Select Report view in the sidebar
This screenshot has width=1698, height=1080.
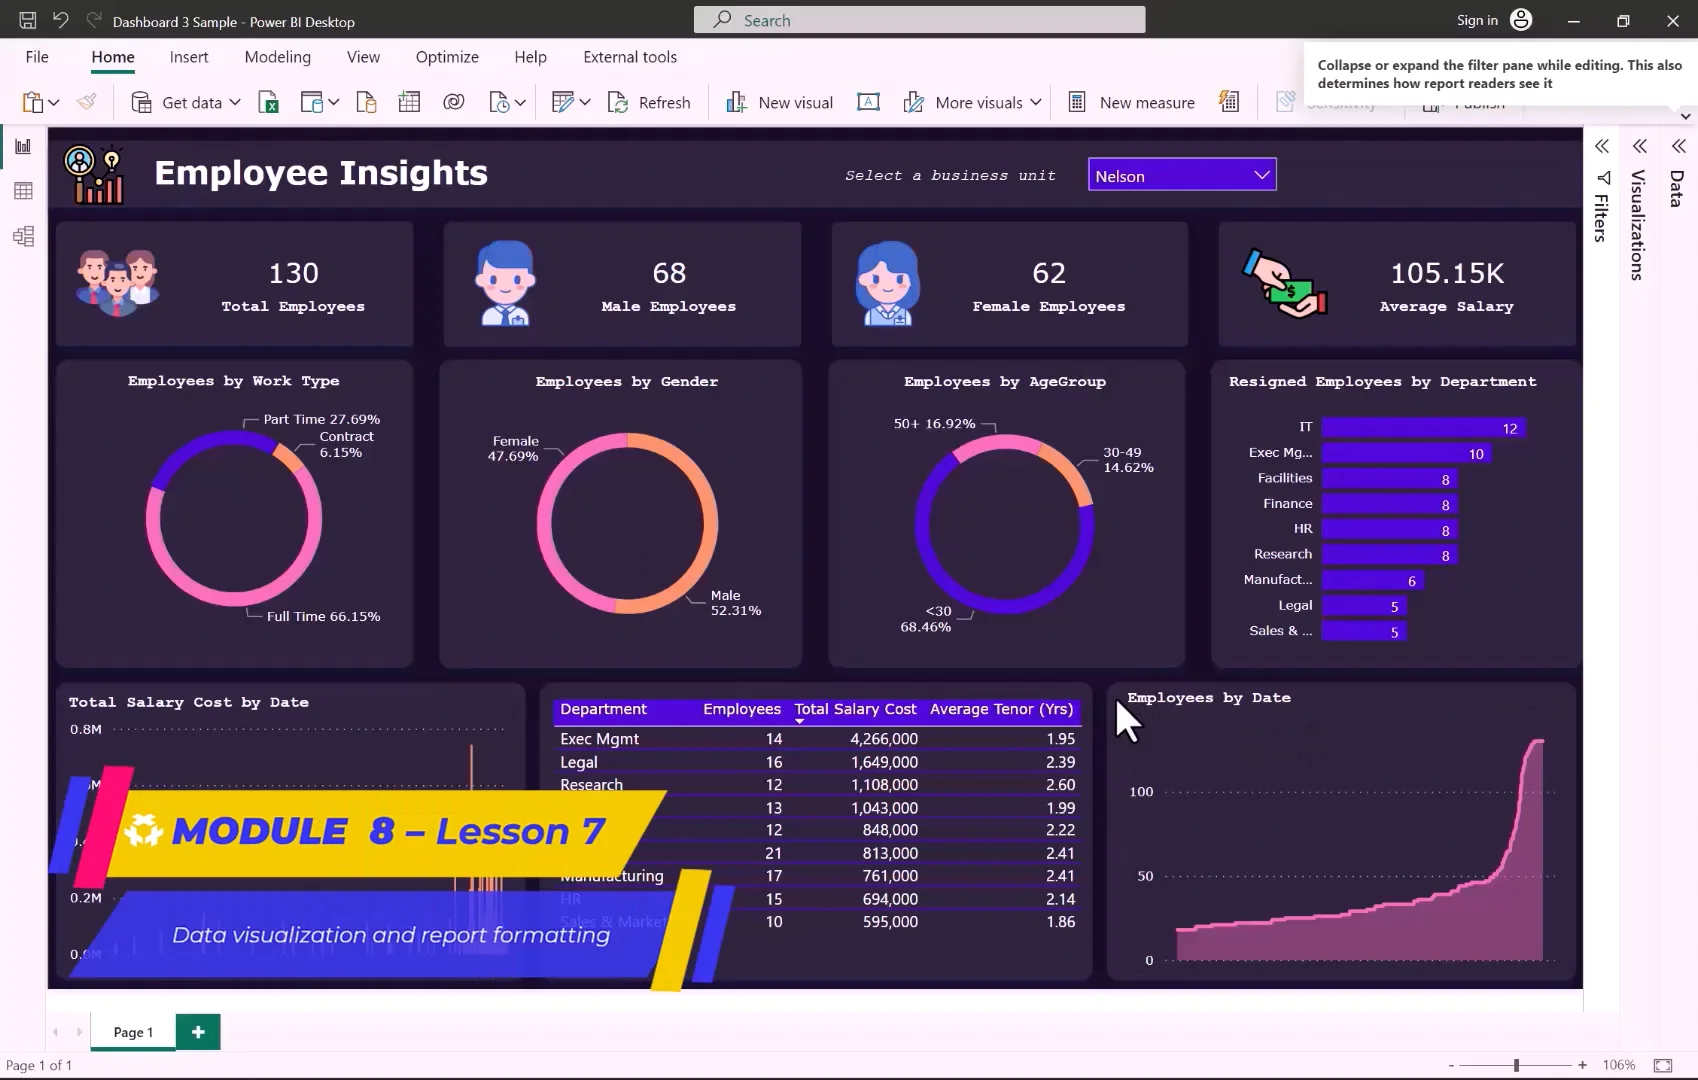click(x=23, y=145)
